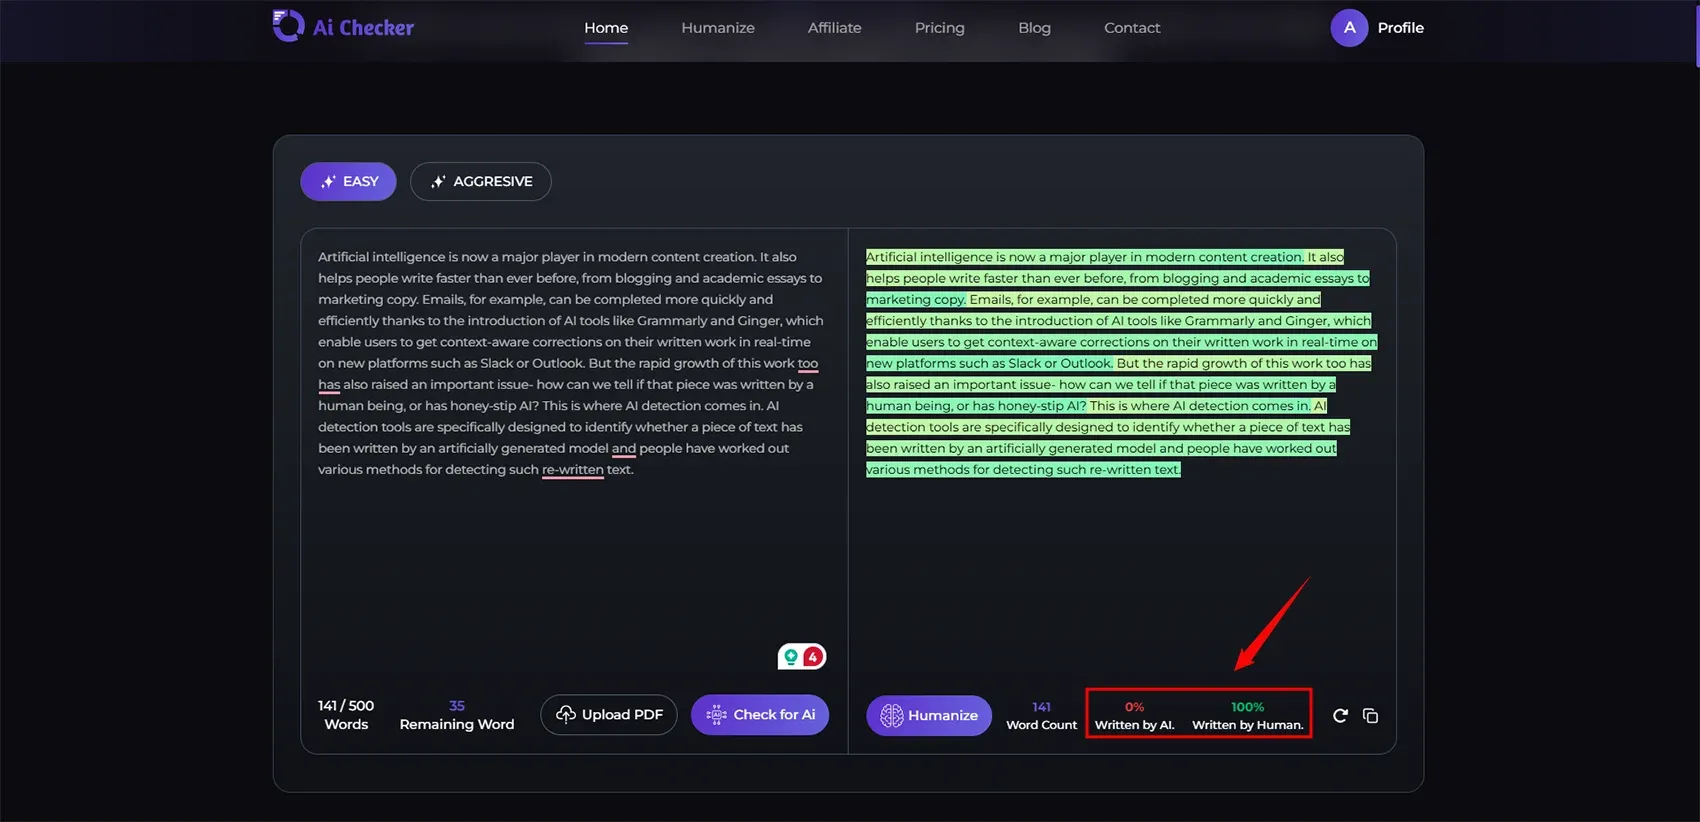Click the red 4 errors badge
Screen dimensions: 1700x822
[814, 657]
